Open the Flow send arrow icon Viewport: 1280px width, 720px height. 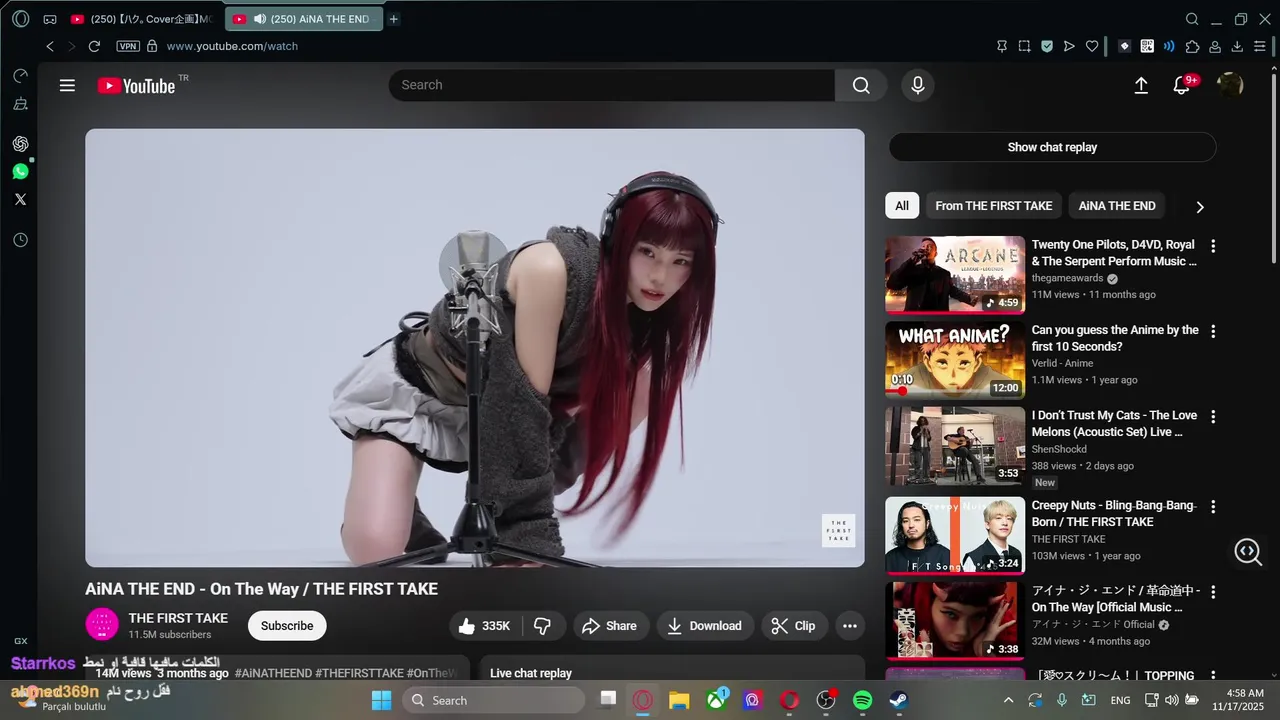pos(1069,46)
